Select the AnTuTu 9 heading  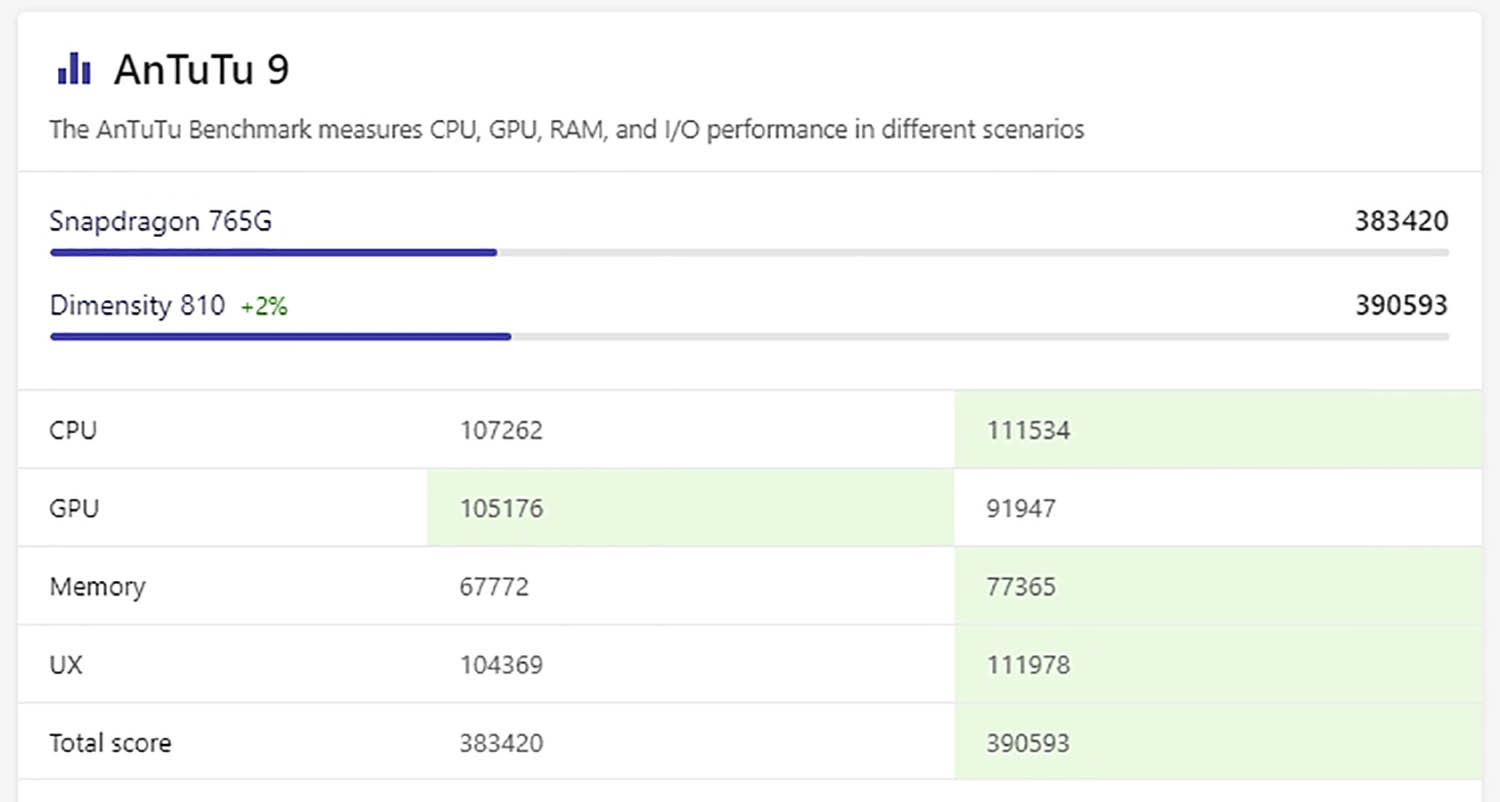click(x=202, y=70)
